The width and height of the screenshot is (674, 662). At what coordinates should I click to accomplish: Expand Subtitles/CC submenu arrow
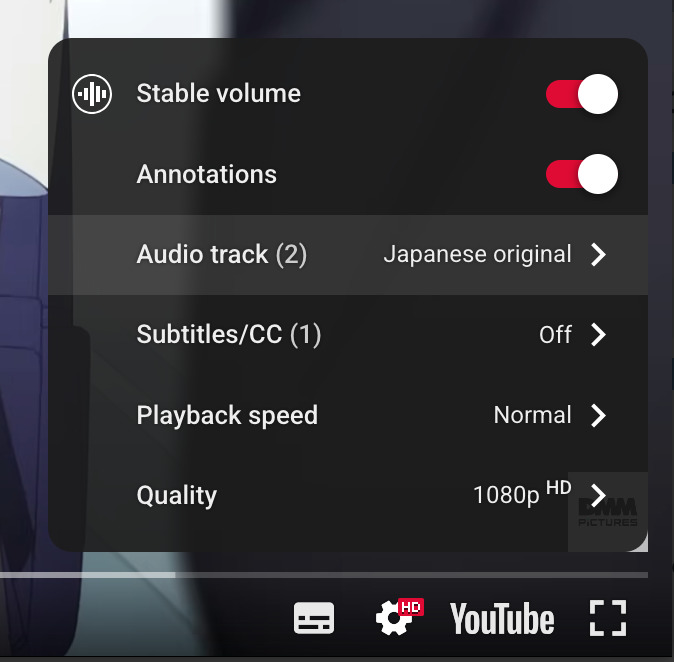[x=598, y=335]
